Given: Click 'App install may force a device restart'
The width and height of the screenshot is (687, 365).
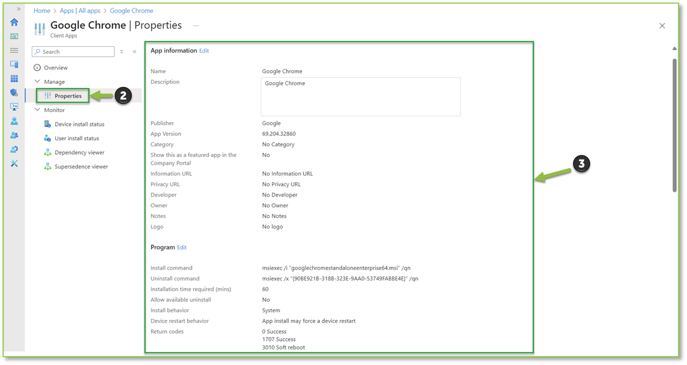Looking at the screenshot, I should pyautogui.click(x=309, y=321).
